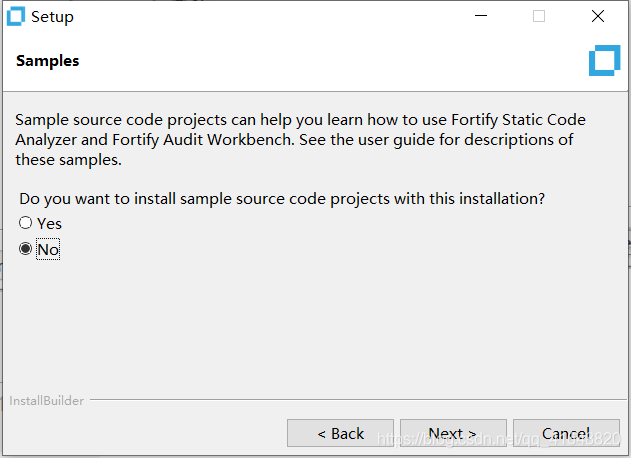Select the No radio button circle
The image size is (631, 458).
click(x=26, y=249)
